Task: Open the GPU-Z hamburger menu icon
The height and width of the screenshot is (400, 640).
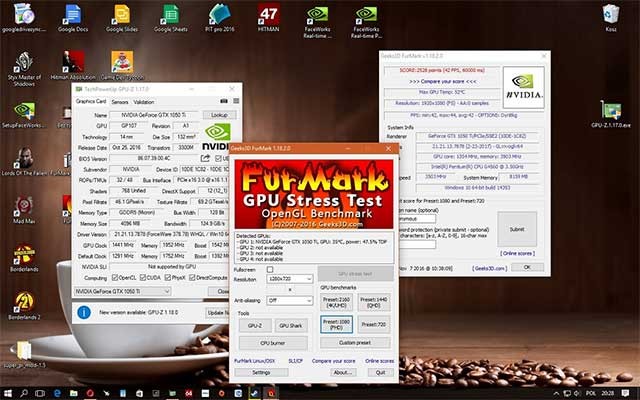Action: 236,101
